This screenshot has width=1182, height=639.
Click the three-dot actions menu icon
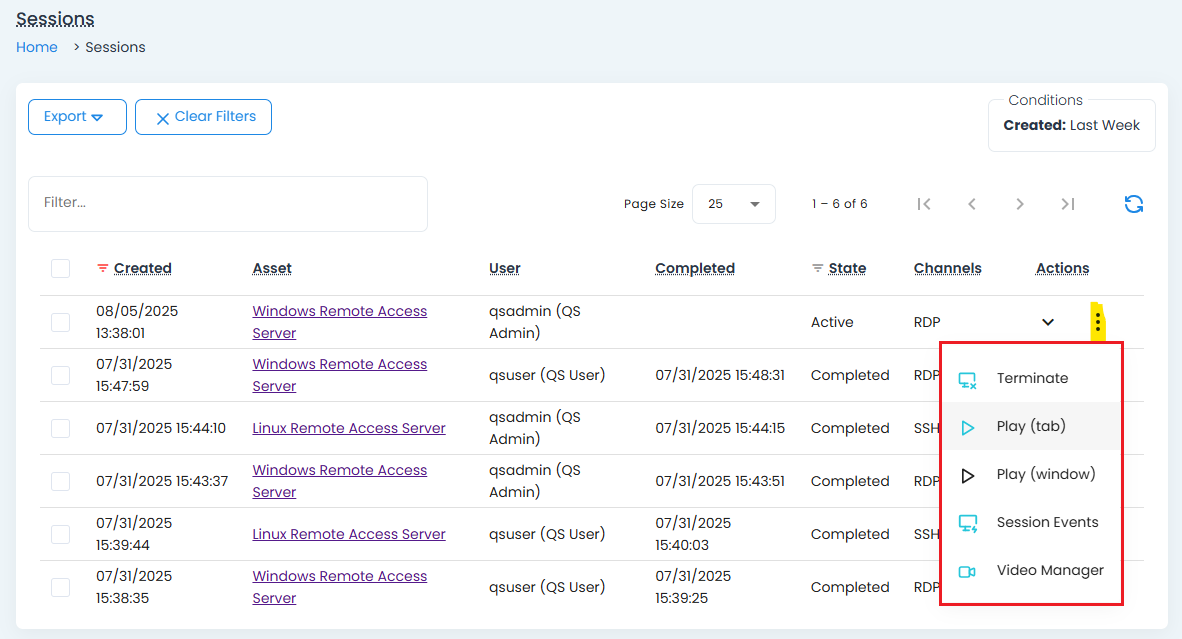(x=1097, y=322)
